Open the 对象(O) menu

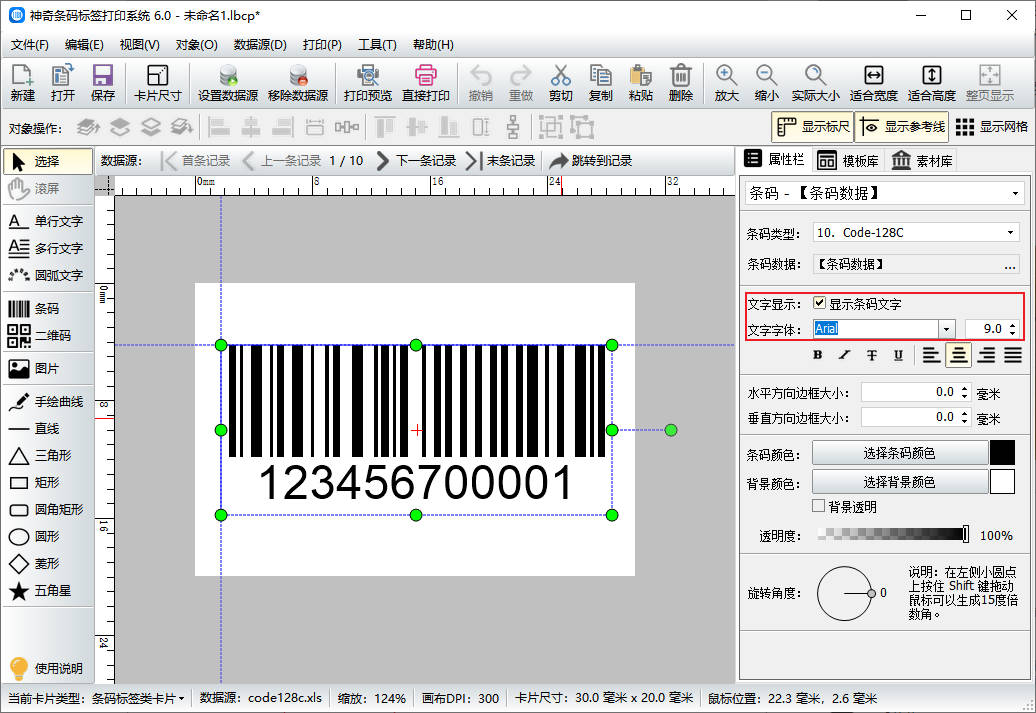196,45
